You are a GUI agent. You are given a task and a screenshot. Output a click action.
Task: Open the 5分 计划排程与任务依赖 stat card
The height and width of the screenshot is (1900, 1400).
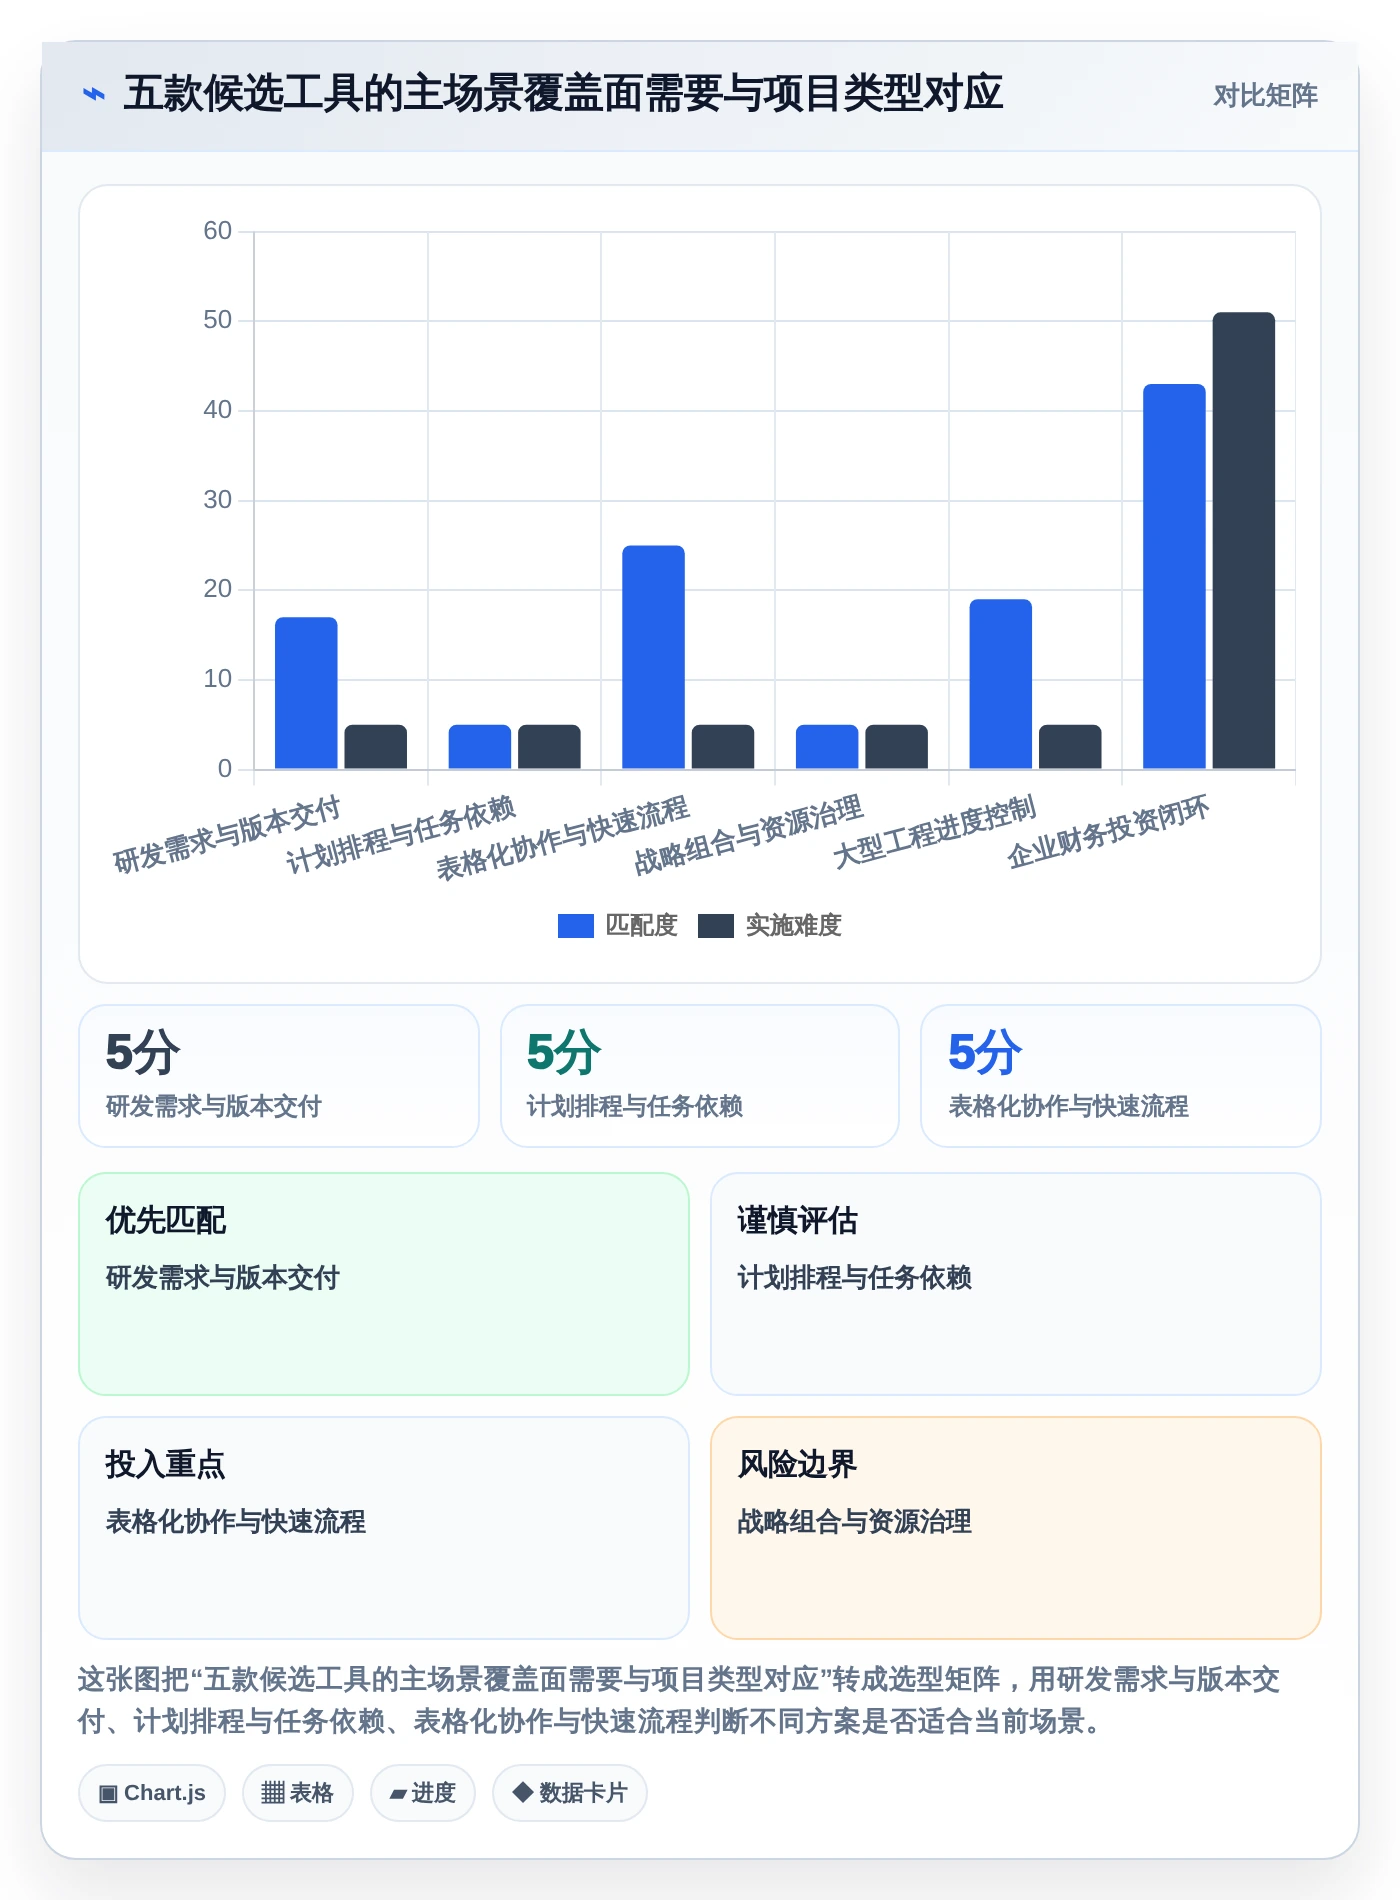(x=700, y=1076)
